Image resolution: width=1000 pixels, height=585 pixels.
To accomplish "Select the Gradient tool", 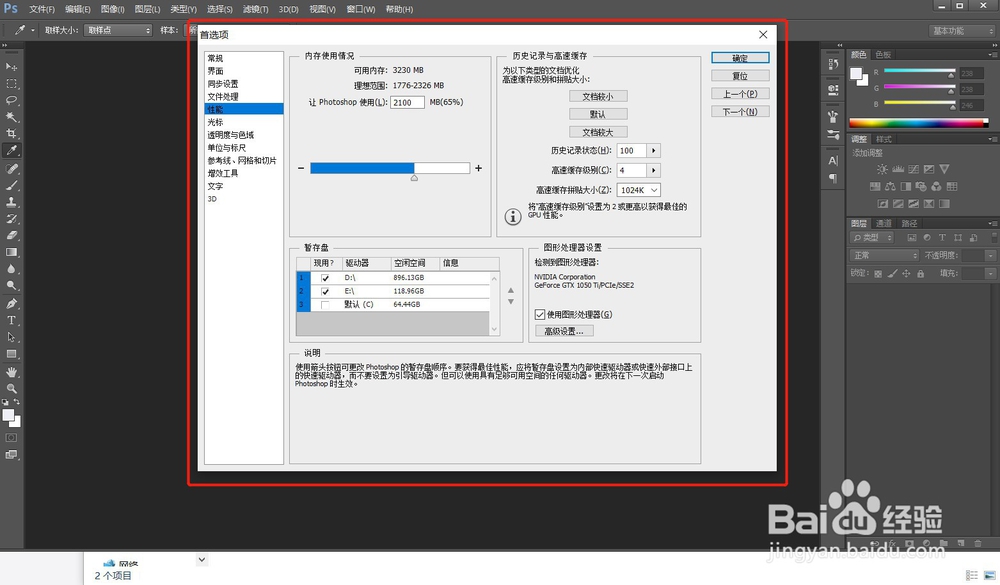I will click(x=11, y=252).
